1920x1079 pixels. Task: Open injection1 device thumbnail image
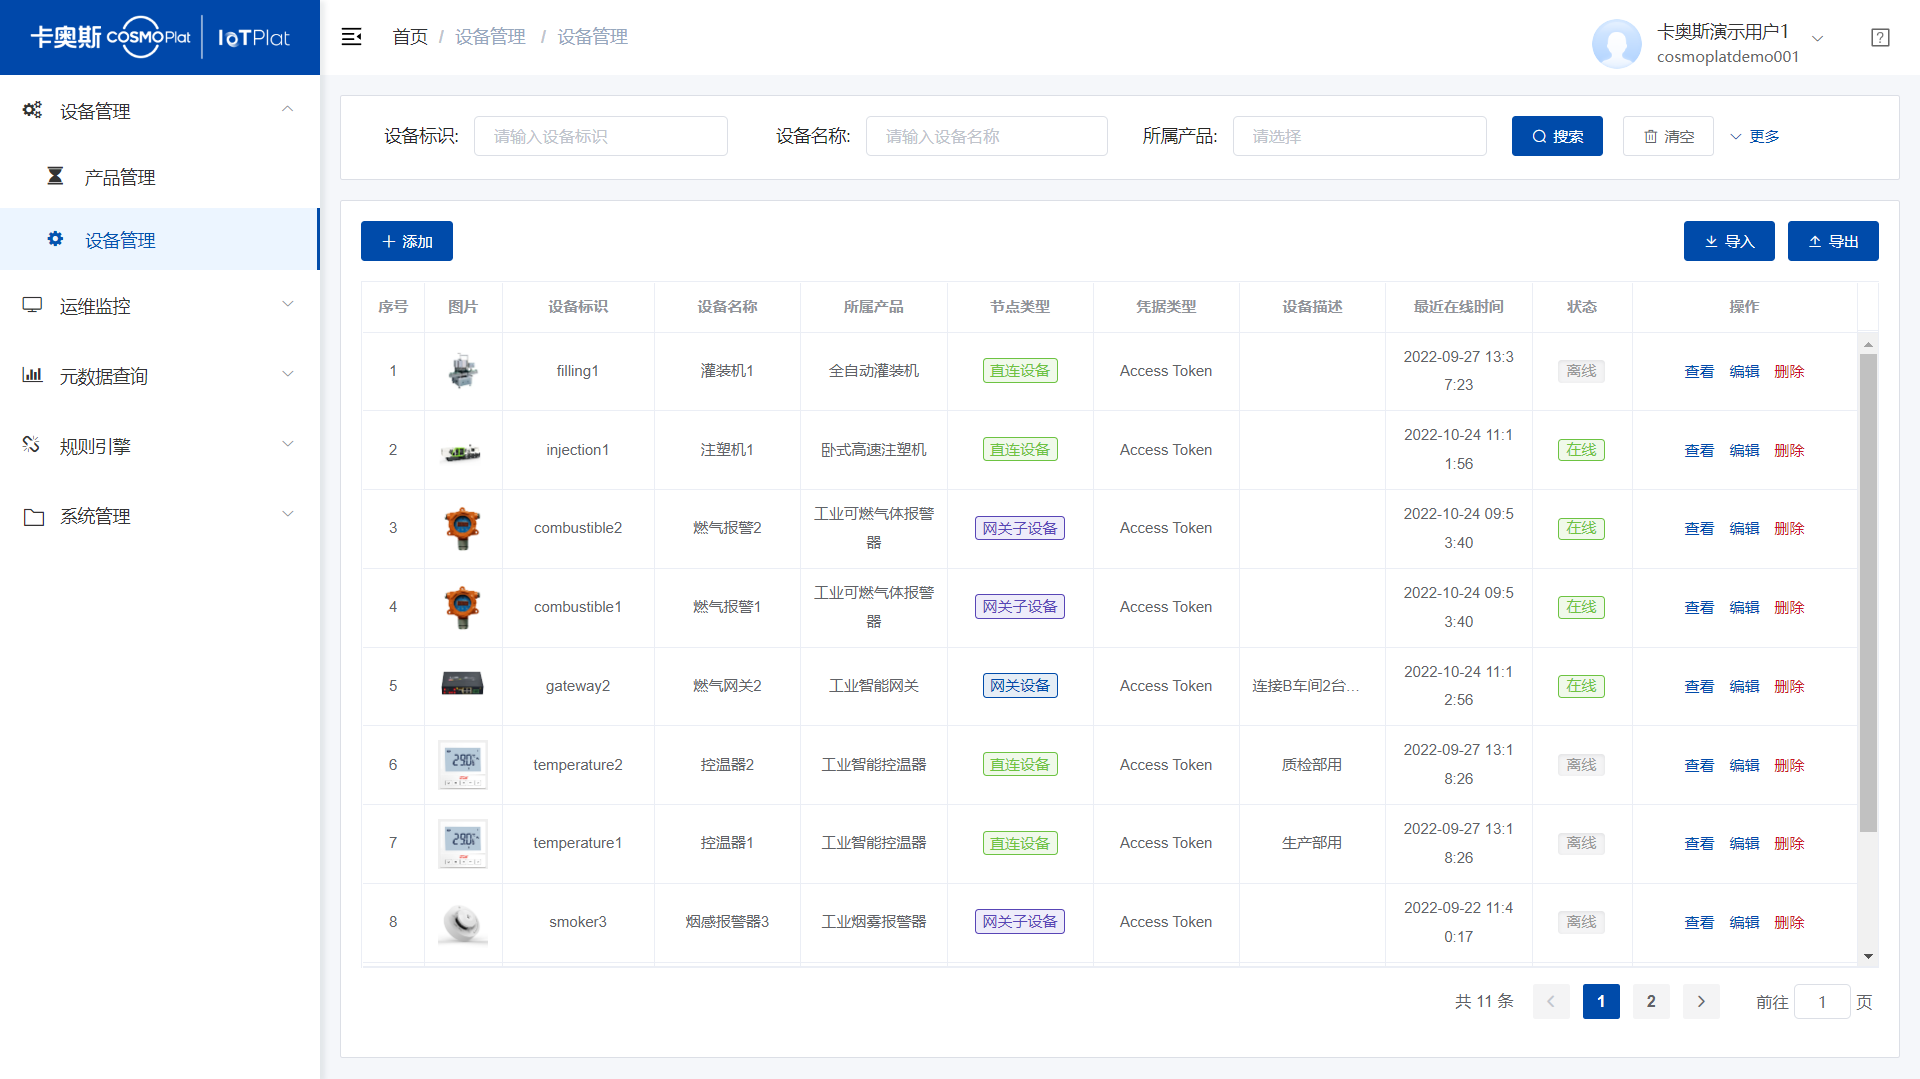click(461, 452)
